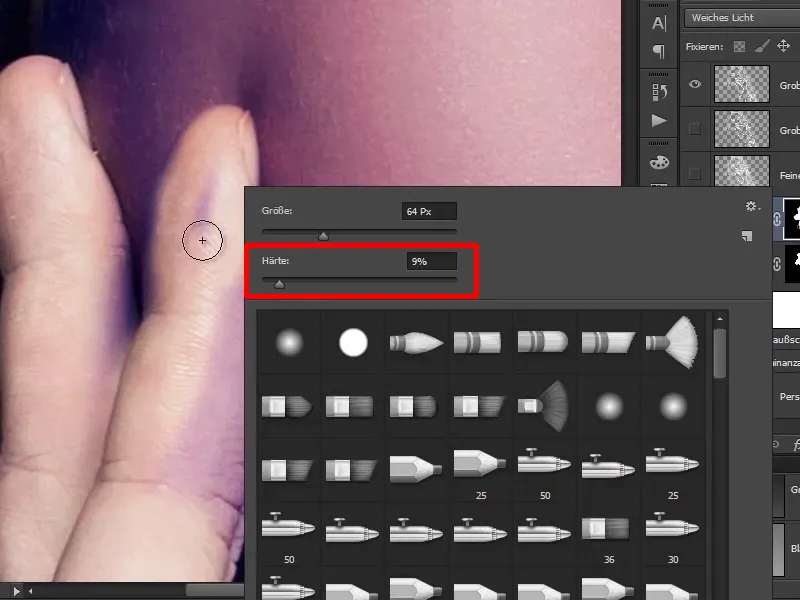The image size is (800, 600).
Task: Open the Paragraph panel icon
Action: pos(659,51)
